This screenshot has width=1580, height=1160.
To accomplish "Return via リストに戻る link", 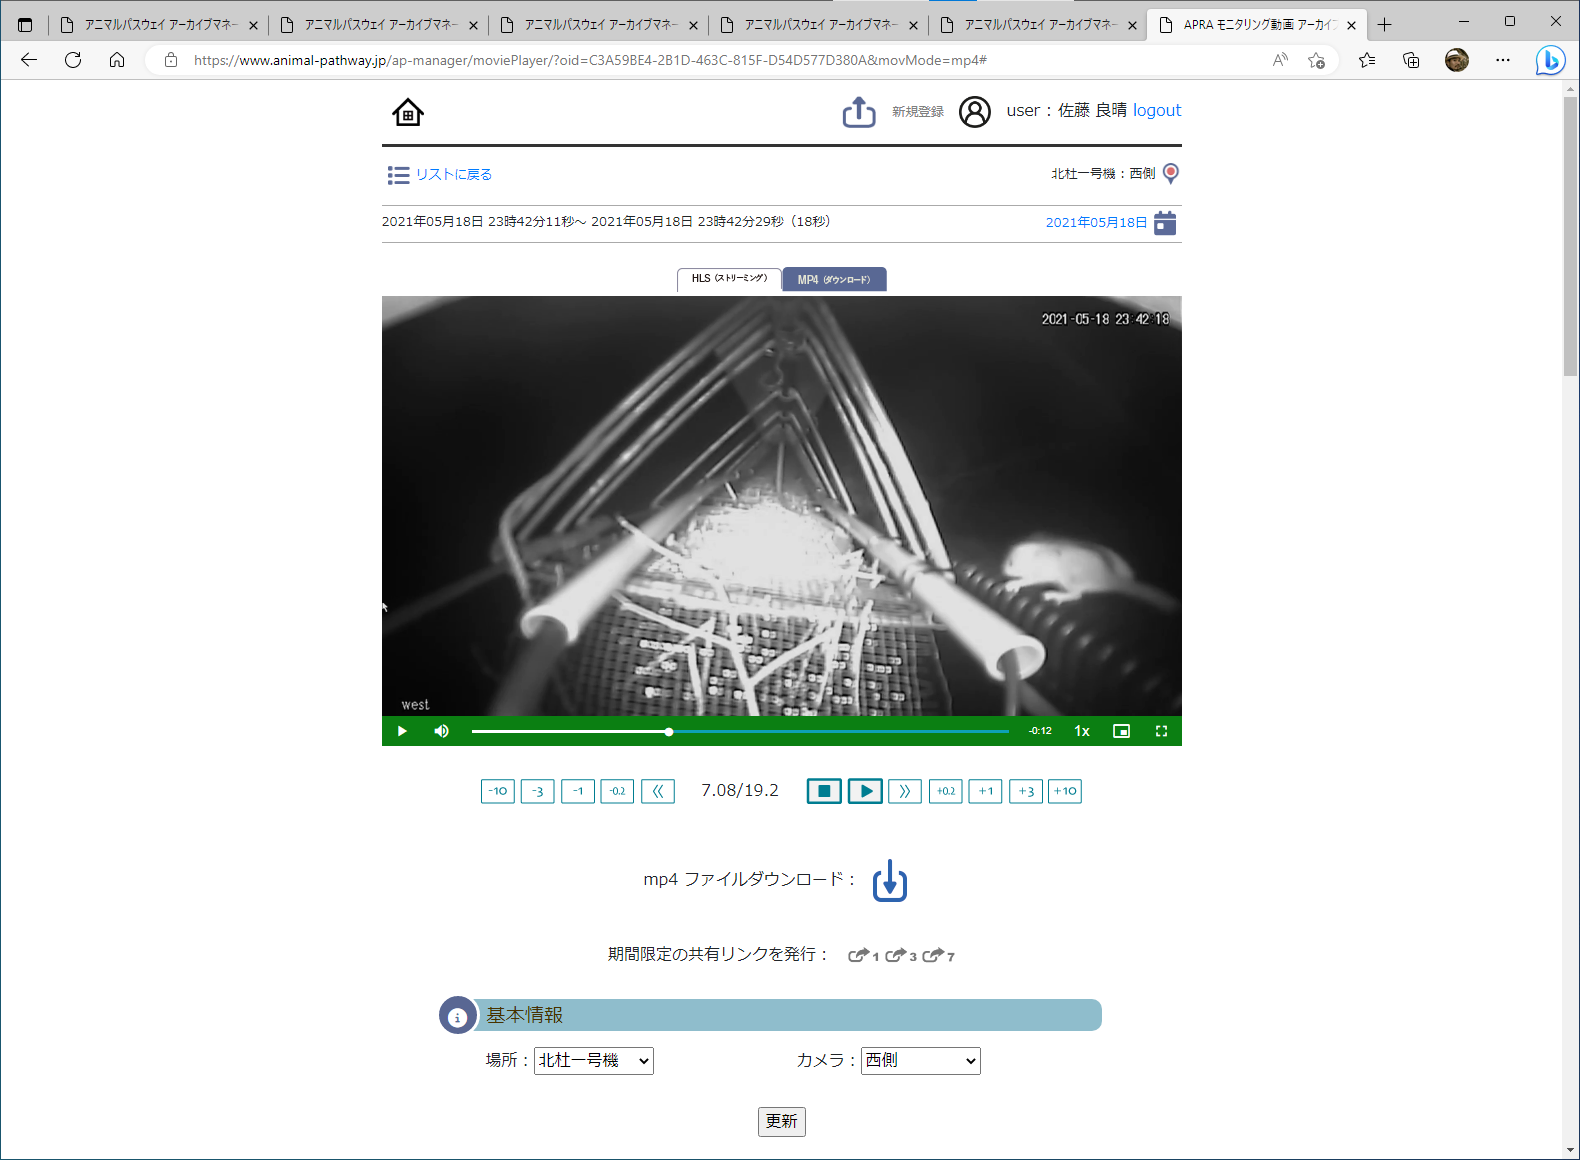I will coord(454,174).
